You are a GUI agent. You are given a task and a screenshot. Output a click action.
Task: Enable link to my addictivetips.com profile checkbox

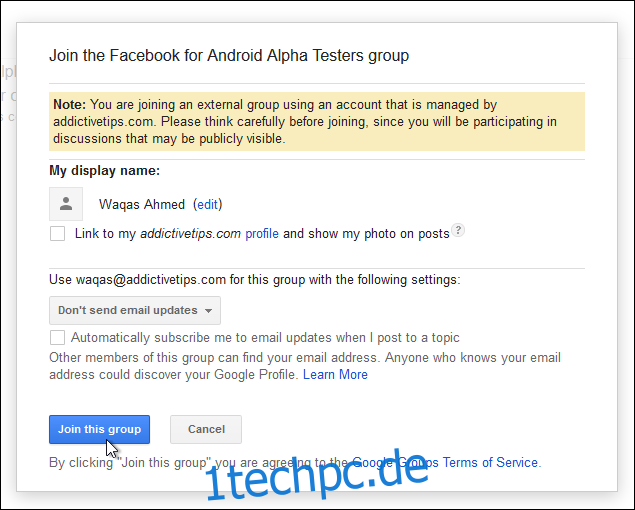point(57,233)
